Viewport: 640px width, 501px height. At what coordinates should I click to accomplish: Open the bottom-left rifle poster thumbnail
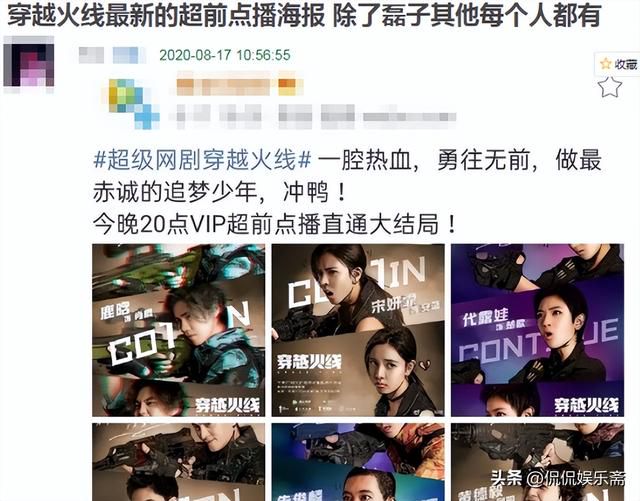(178, 462)
